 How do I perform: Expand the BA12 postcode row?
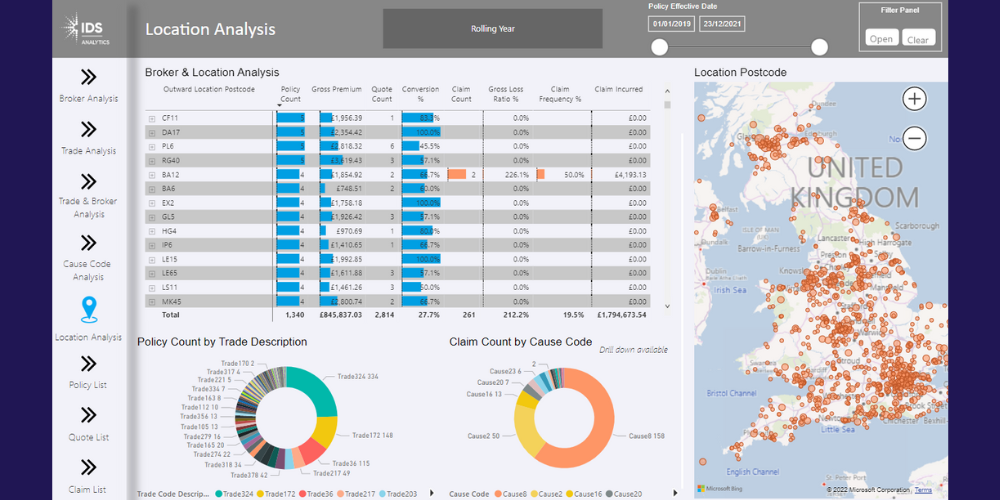(152, 174)
